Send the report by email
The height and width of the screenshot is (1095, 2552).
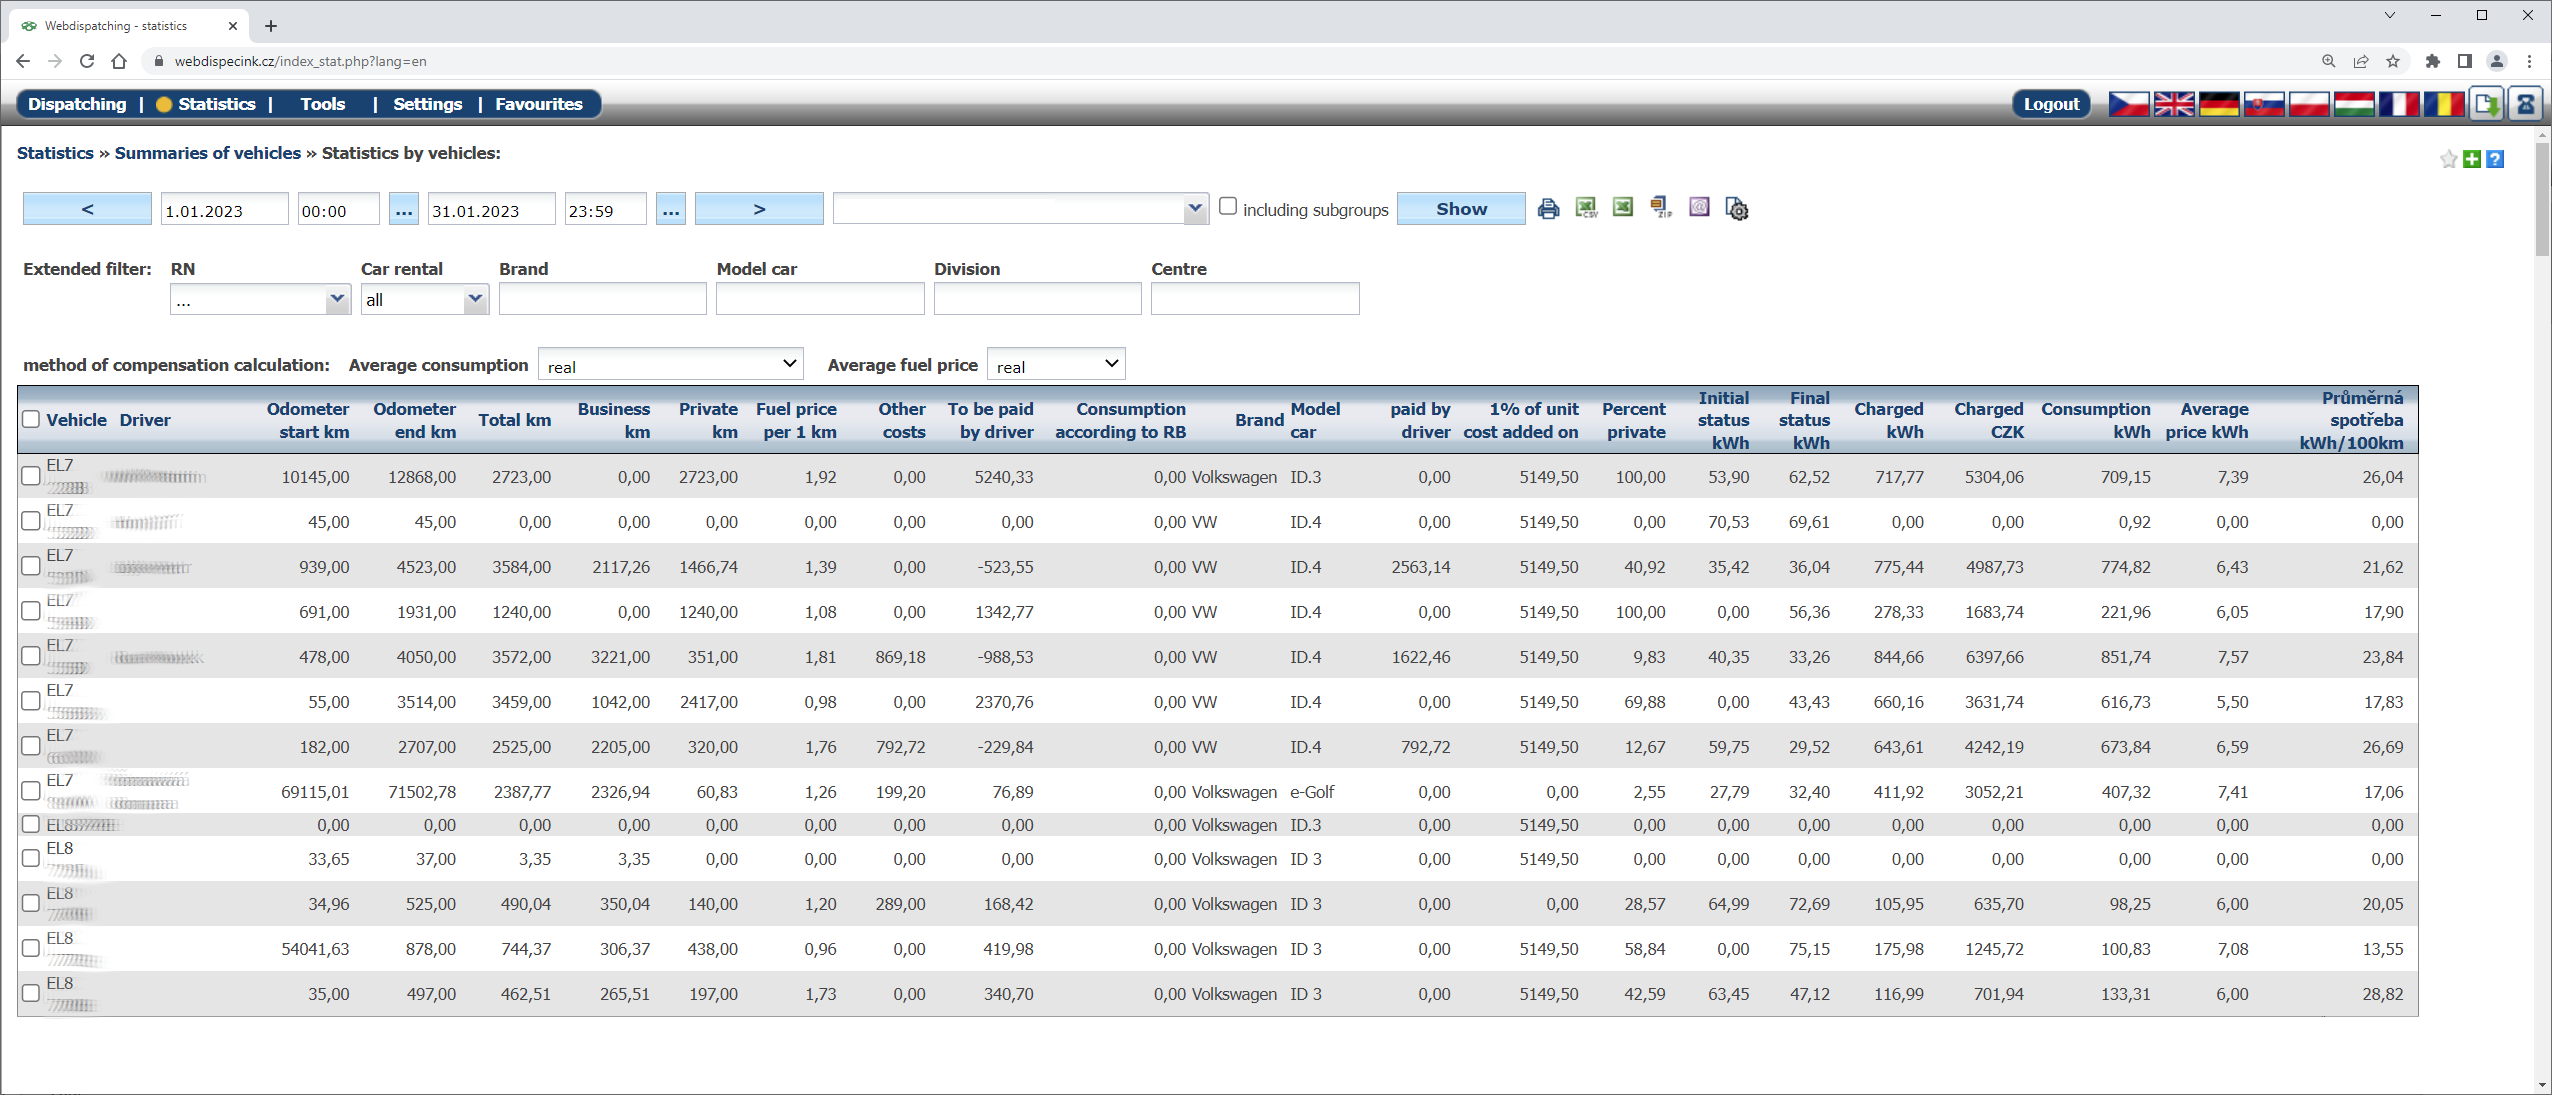[x=1698, y=208]
